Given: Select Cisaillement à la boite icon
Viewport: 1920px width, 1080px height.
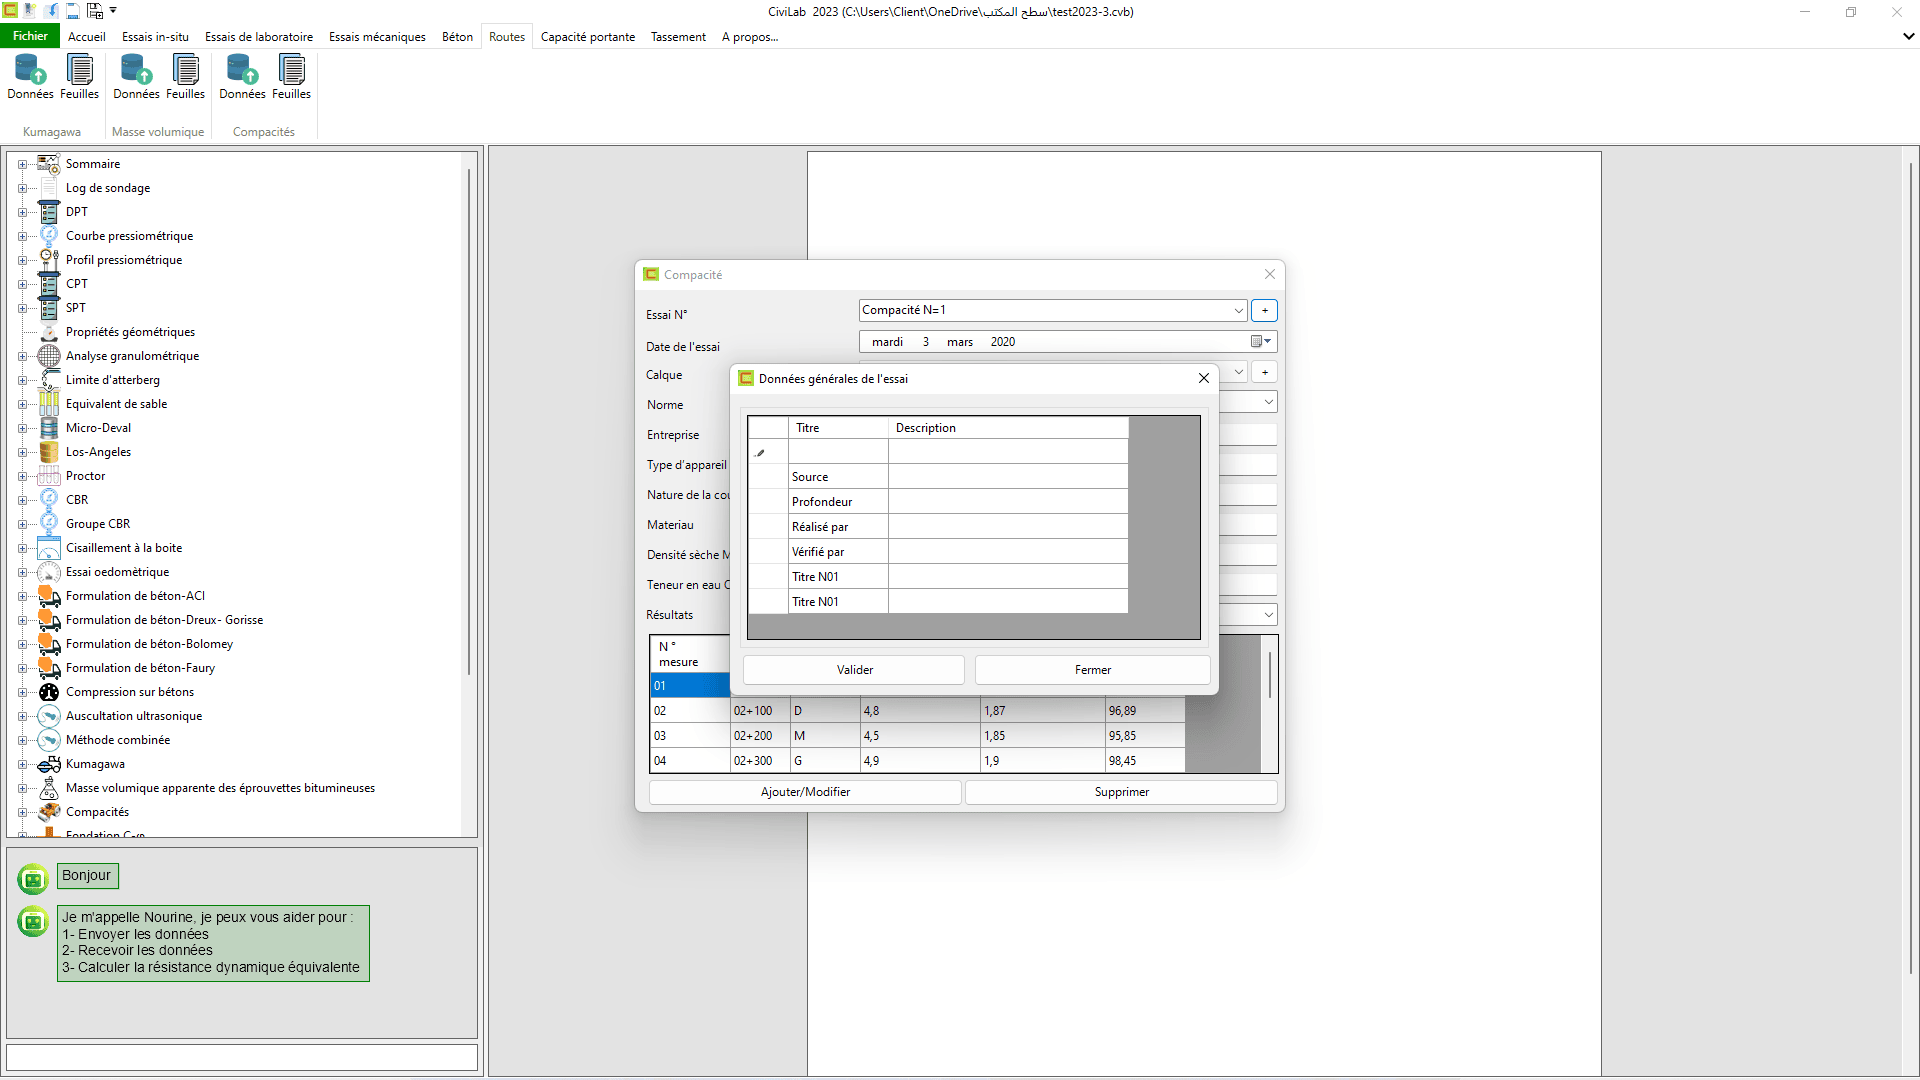Looking at the screenshot, I should click(49, 548).
